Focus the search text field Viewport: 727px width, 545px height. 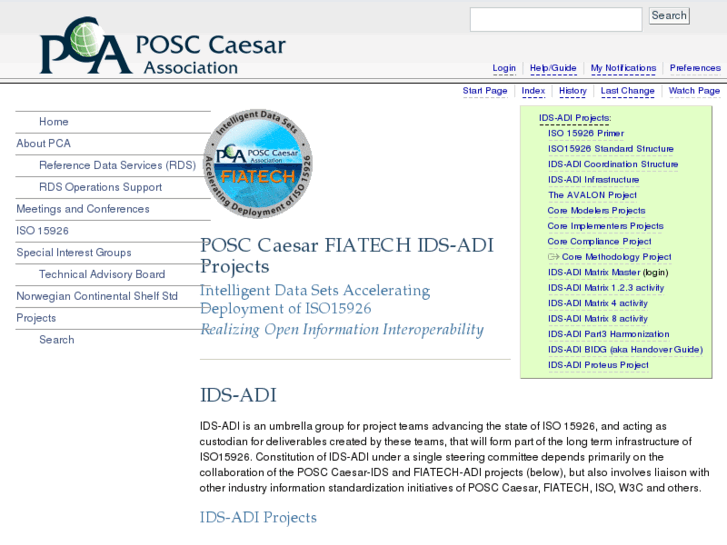tap(556, 19)
